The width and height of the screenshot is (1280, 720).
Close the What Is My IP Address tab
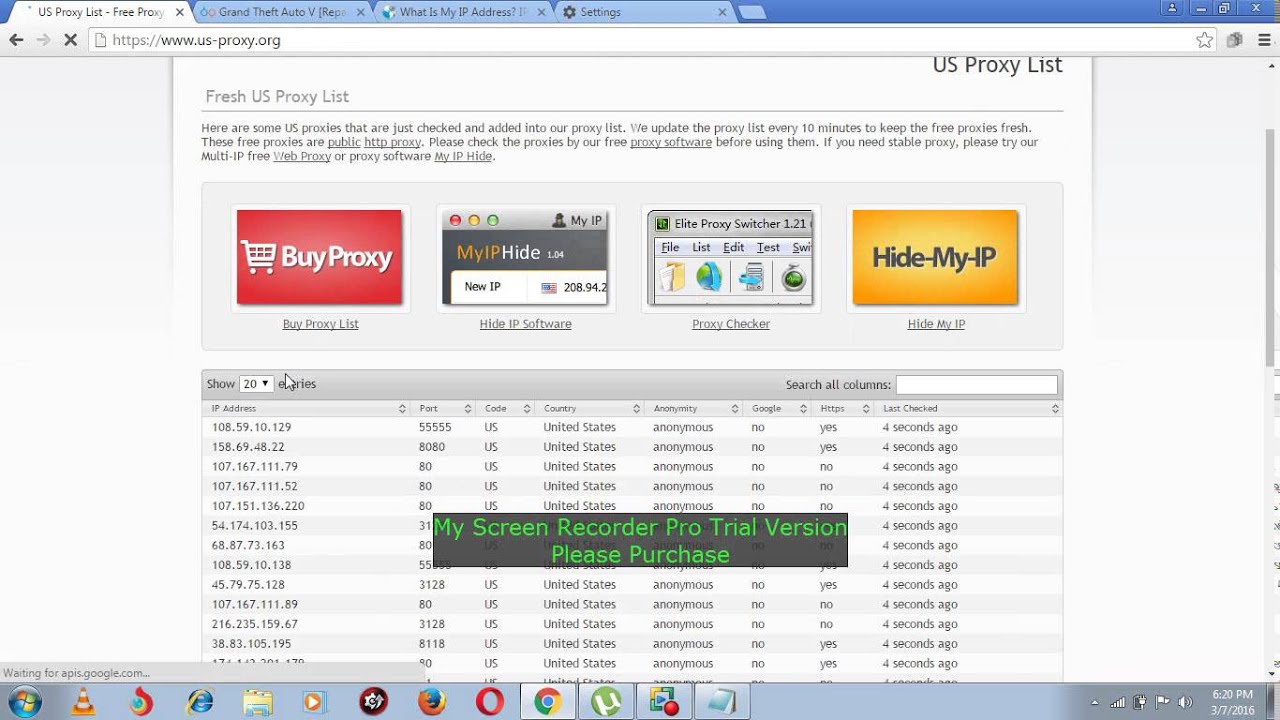coord(541,12)
